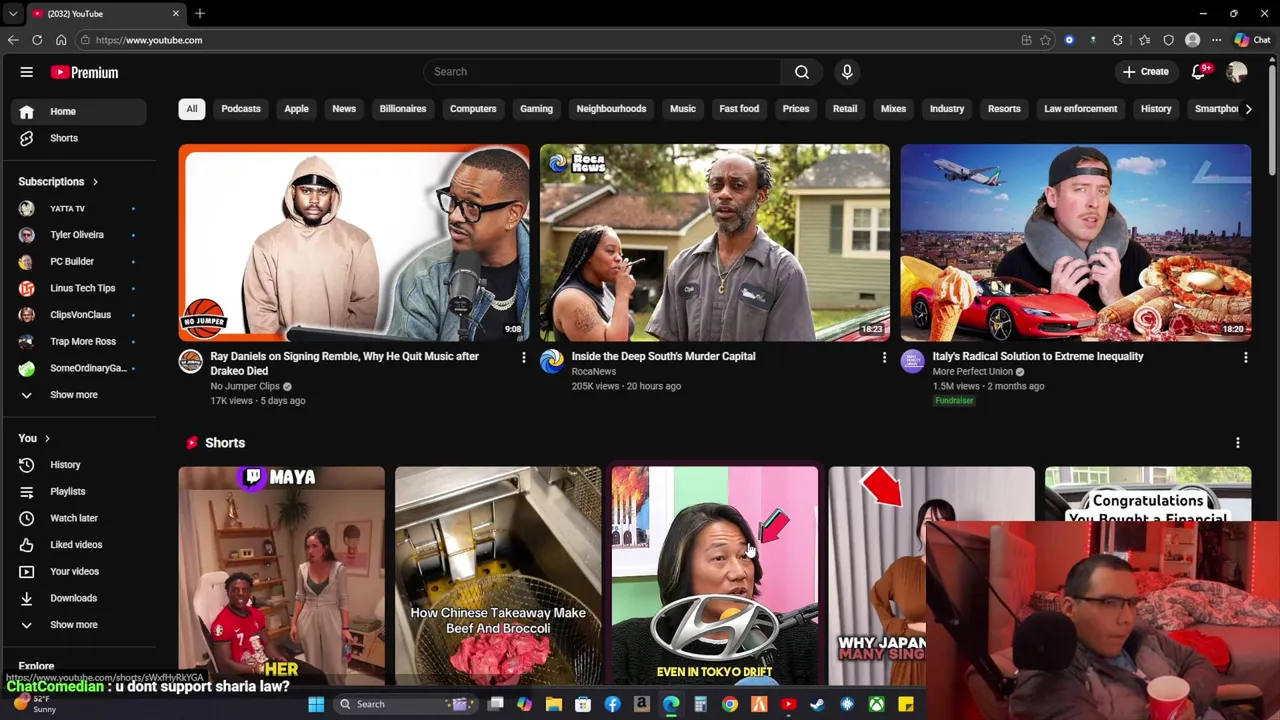
Task: Open Watch later list
Action: tap(80, 518)
